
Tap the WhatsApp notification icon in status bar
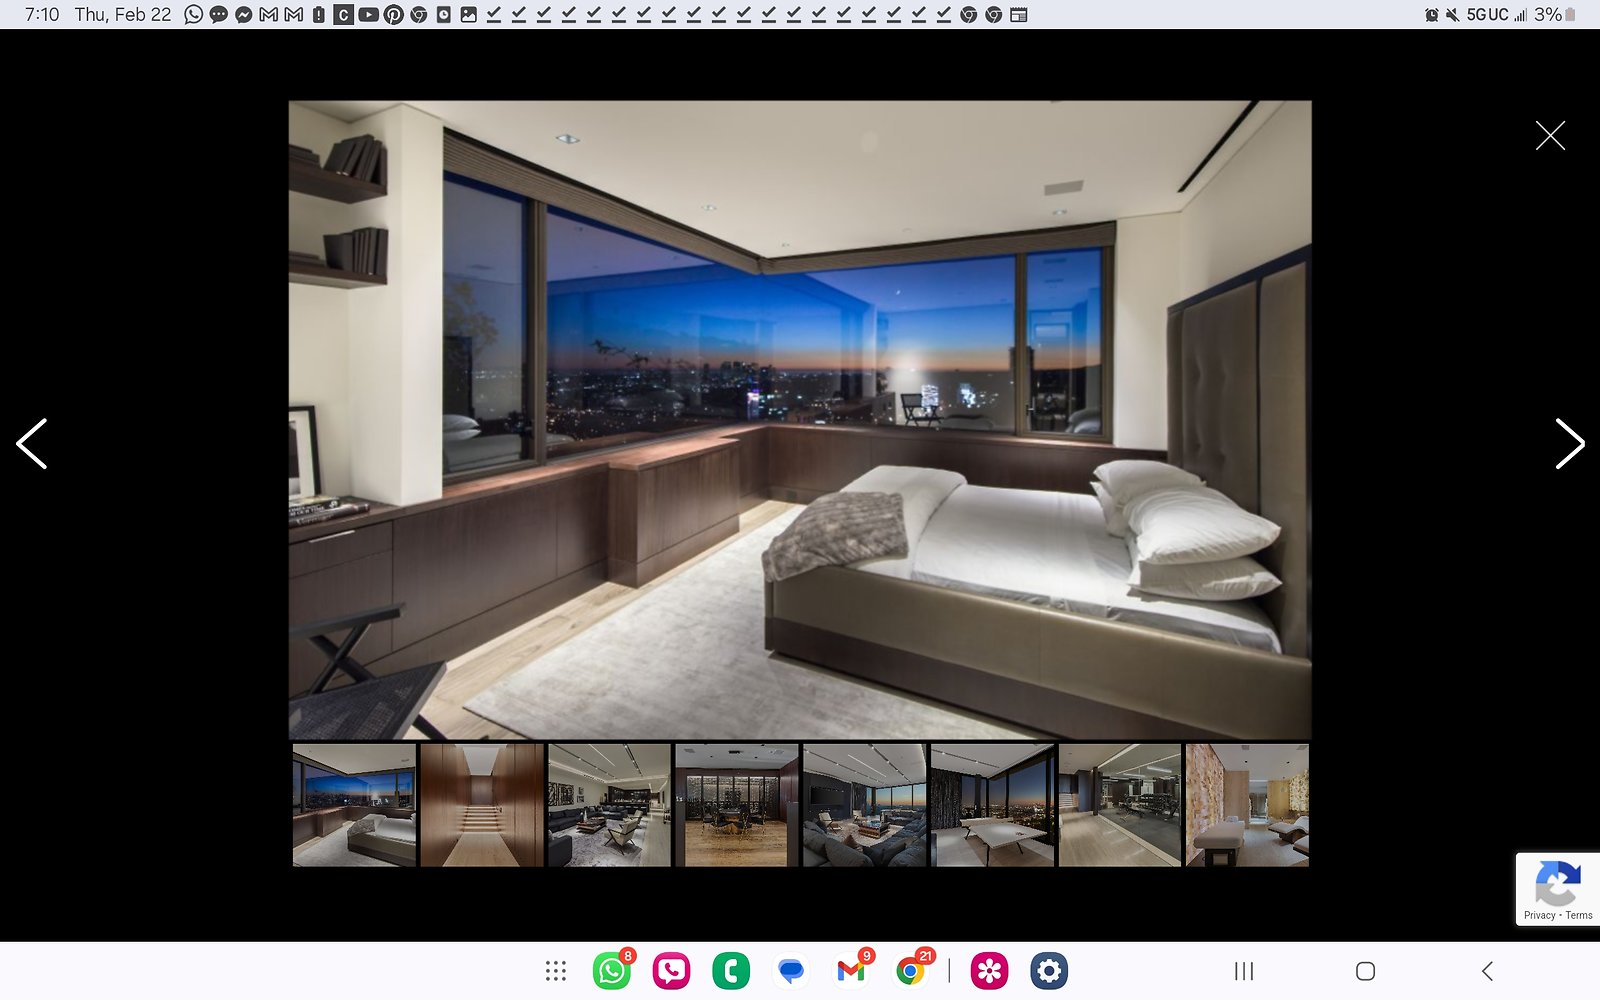(x=194, y=15)
